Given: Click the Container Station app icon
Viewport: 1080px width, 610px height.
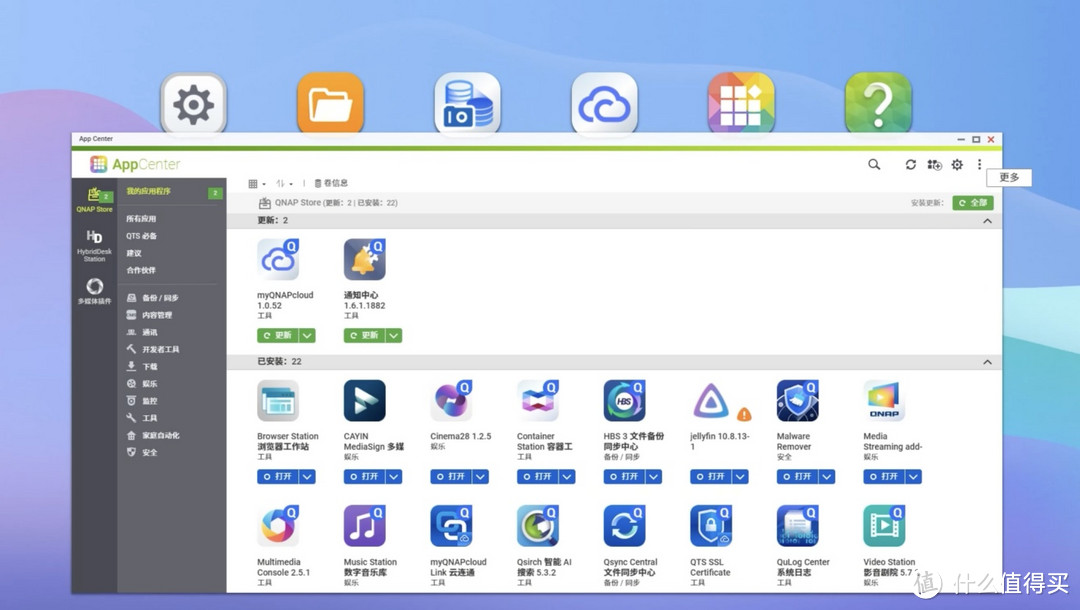Looking at the screenshot, I should pos(538,401).
